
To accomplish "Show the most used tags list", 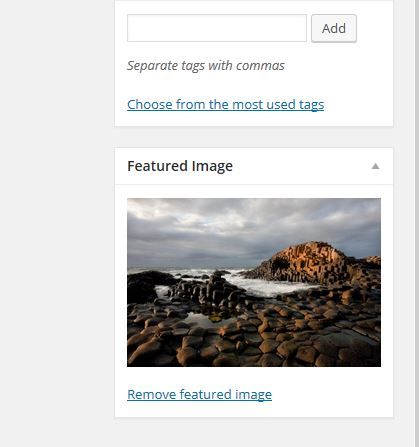I will coord(225,104).
